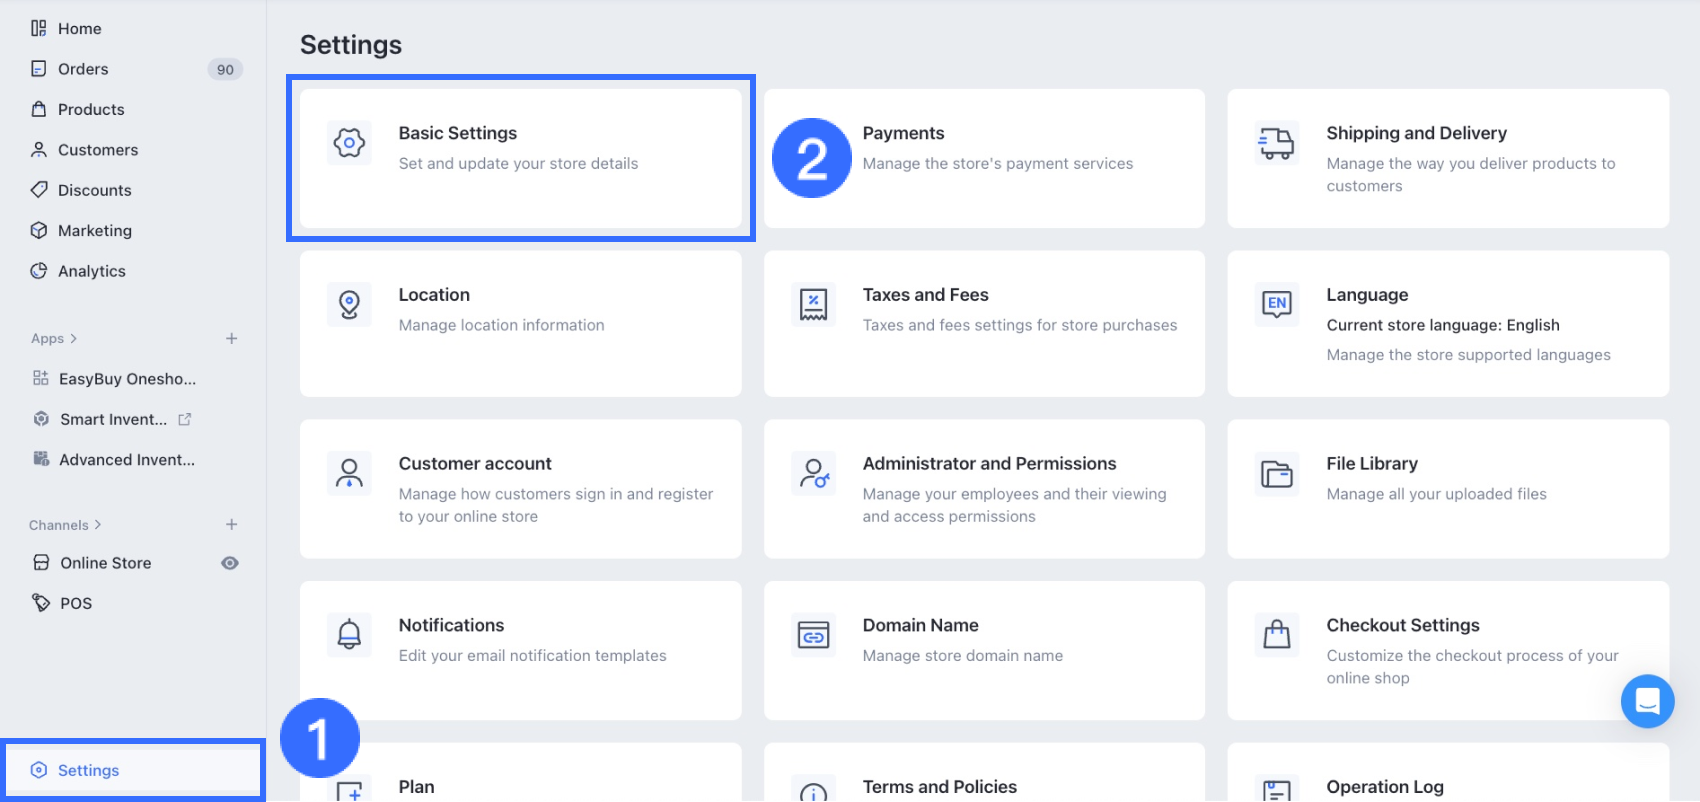Open the live chat support bubble
Viewport: 1700px width, 802px height.
click(x=1647, y=701)
